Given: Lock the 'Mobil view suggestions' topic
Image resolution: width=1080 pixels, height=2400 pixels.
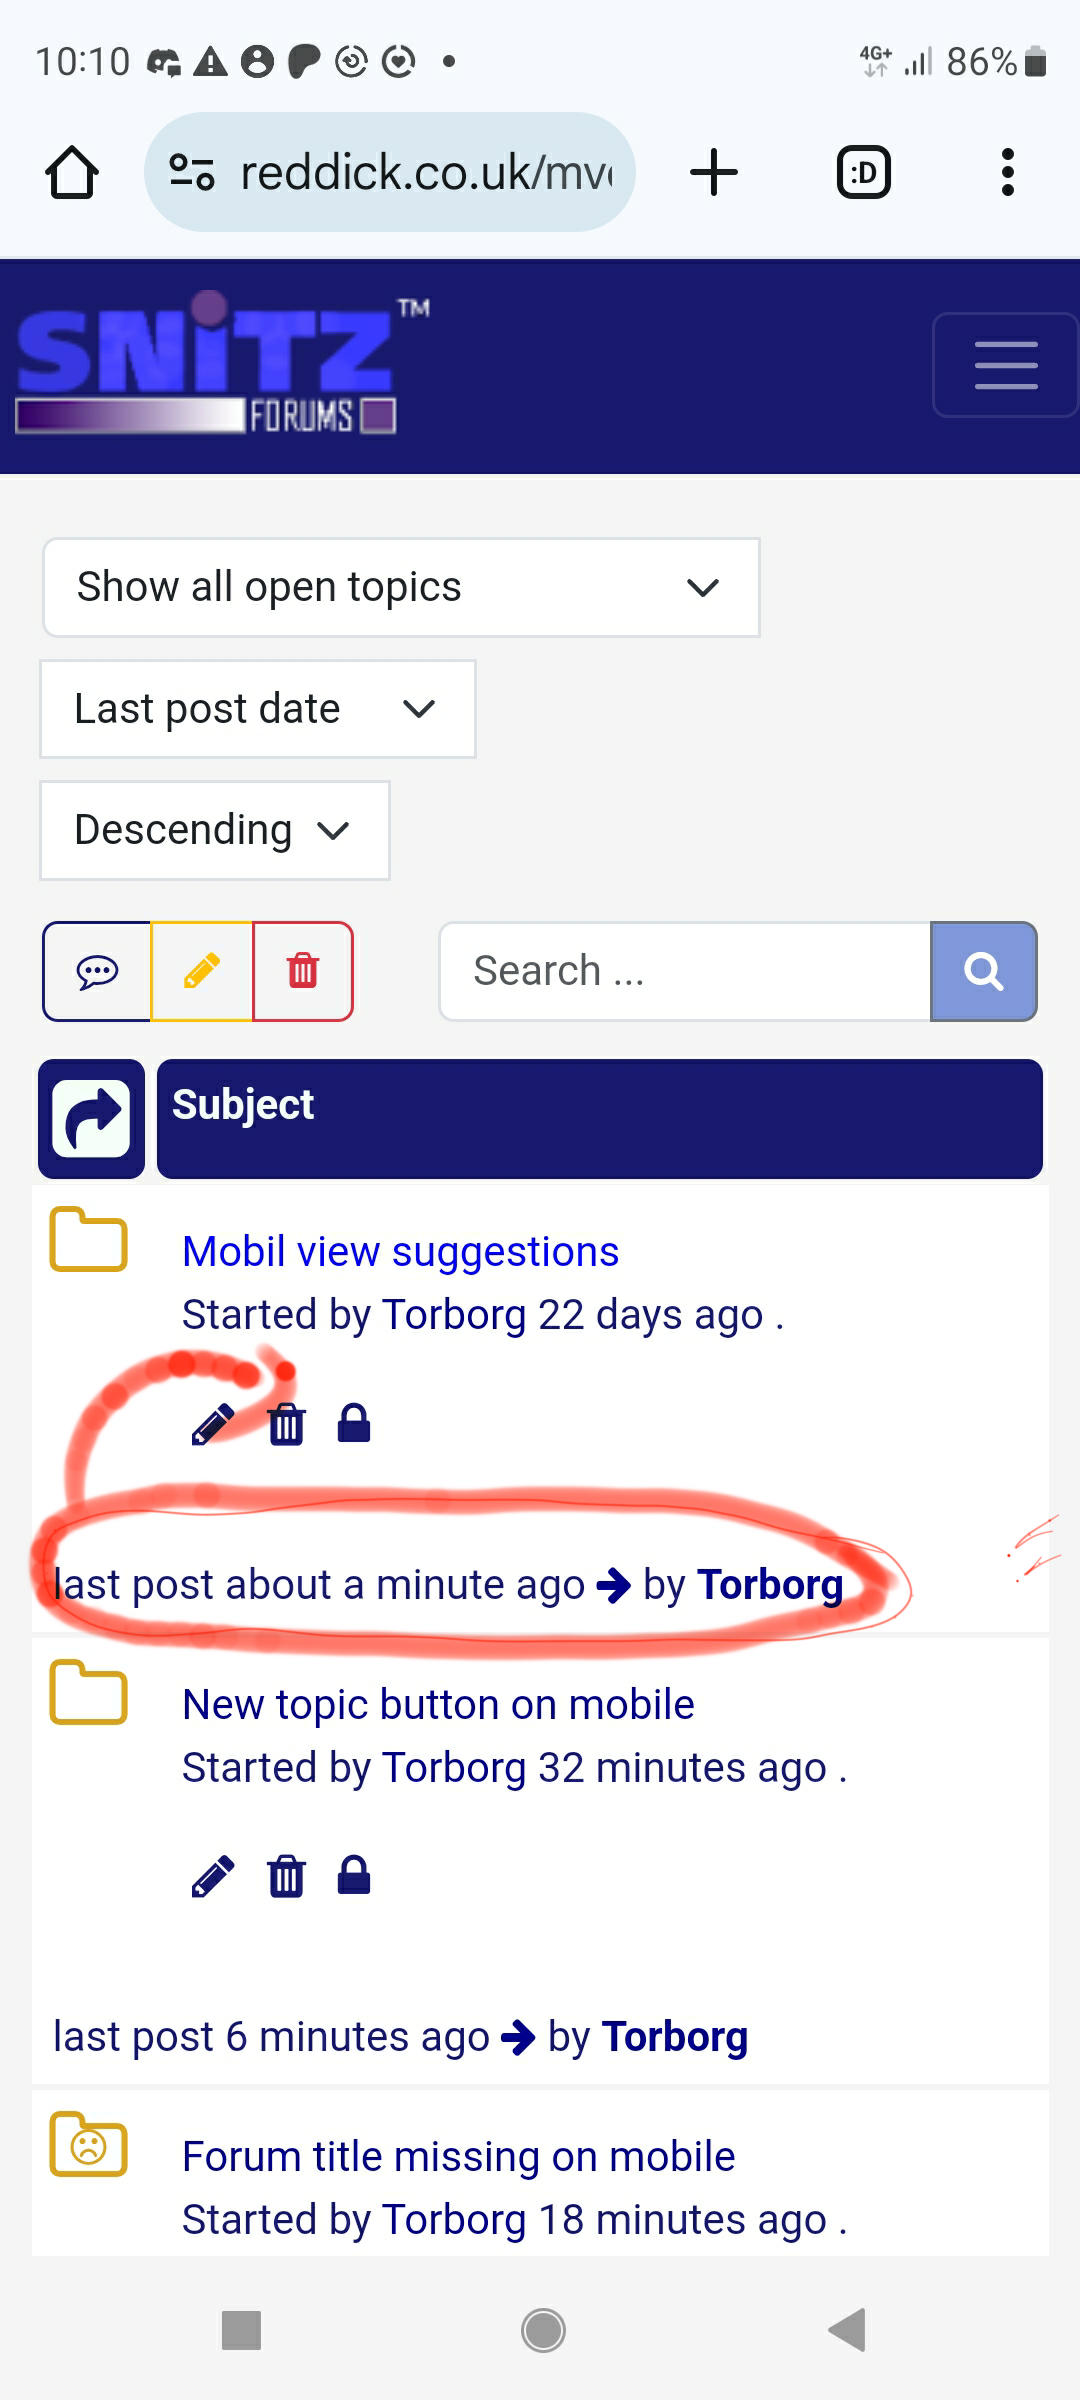Looking at the screenshot, I should click(354, 1423).
